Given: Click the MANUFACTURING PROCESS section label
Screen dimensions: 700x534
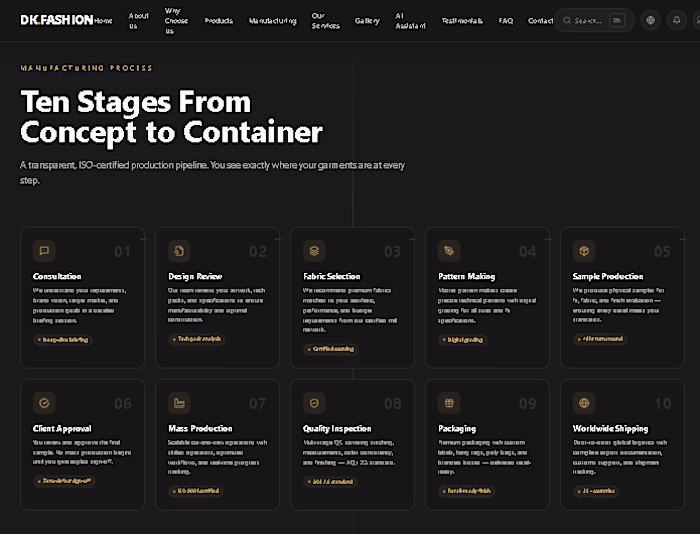Looking at the screenshot, I should [86, 68].
